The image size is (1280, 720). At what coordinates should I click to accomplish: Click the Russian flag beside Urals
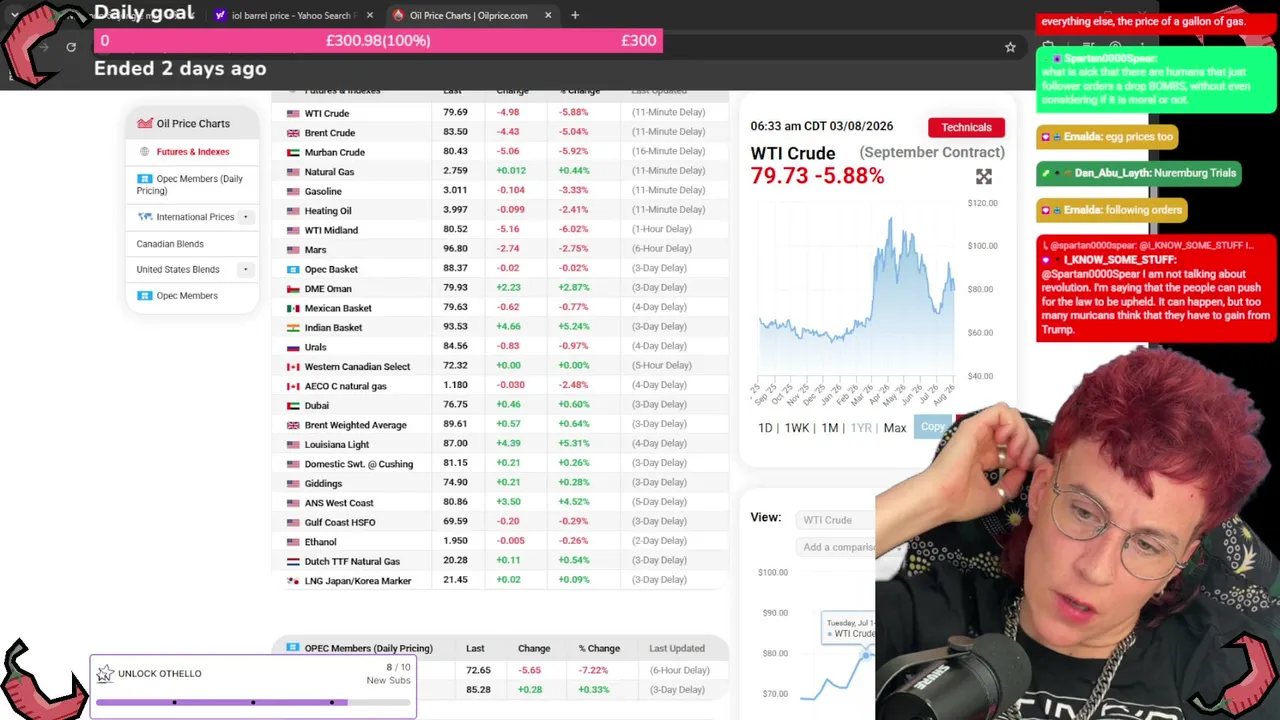(x=293, y=347)
